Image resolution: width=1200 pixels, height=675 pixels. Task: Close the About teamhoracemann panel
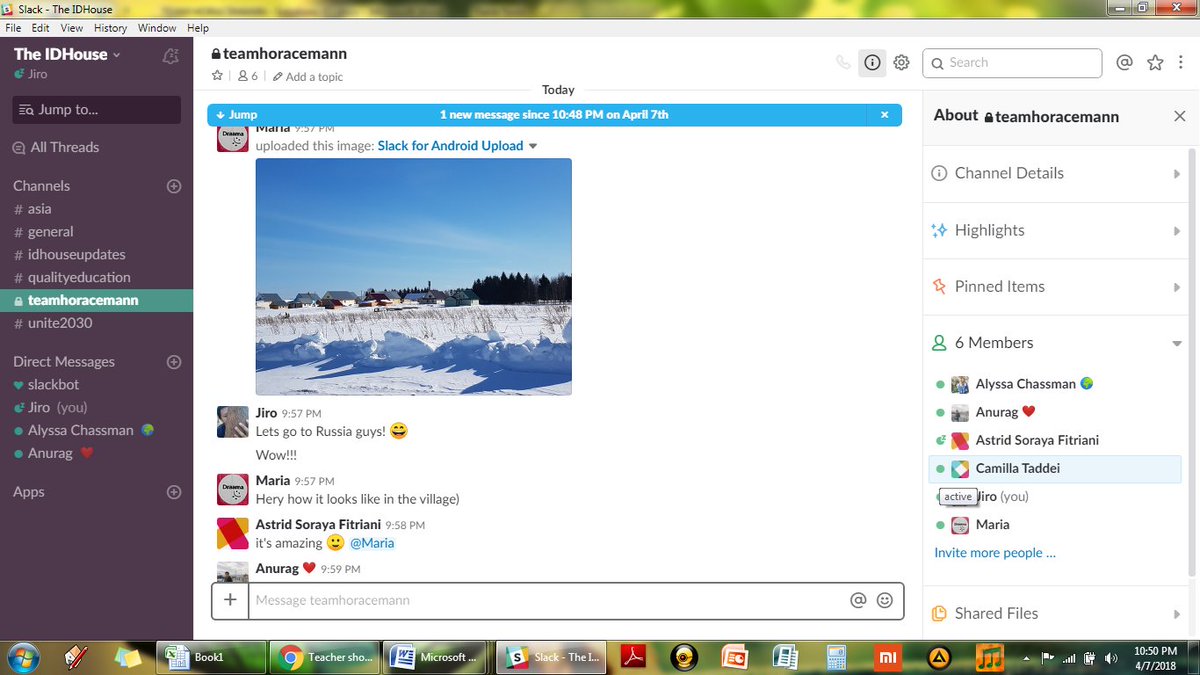tap(1179, 116)
